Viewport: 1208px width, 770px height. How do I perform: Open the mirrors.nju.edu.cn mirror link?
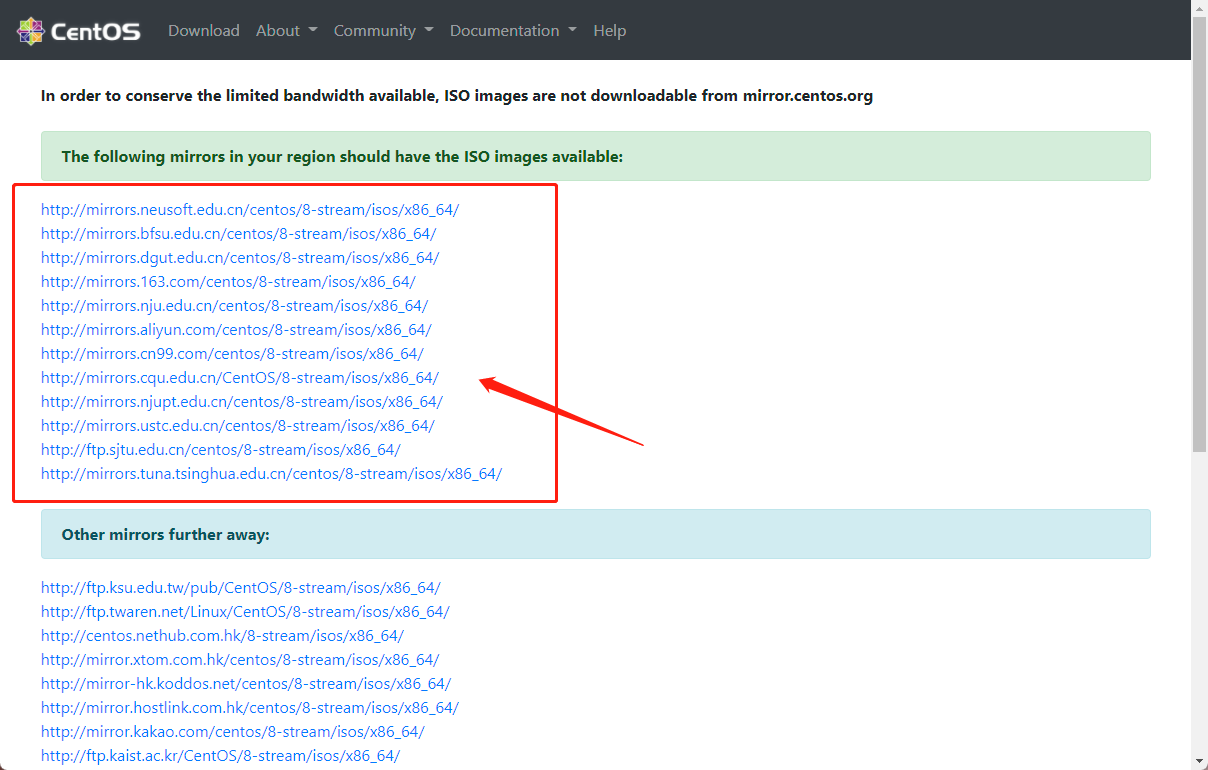[x=234, y=306]
